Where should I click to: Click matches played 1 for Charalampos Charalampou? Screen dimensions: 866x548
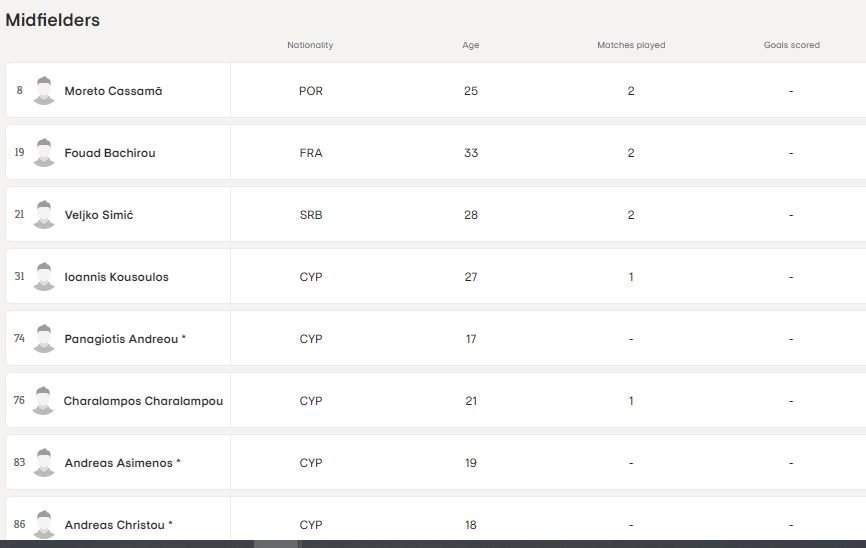coord(631,401)
